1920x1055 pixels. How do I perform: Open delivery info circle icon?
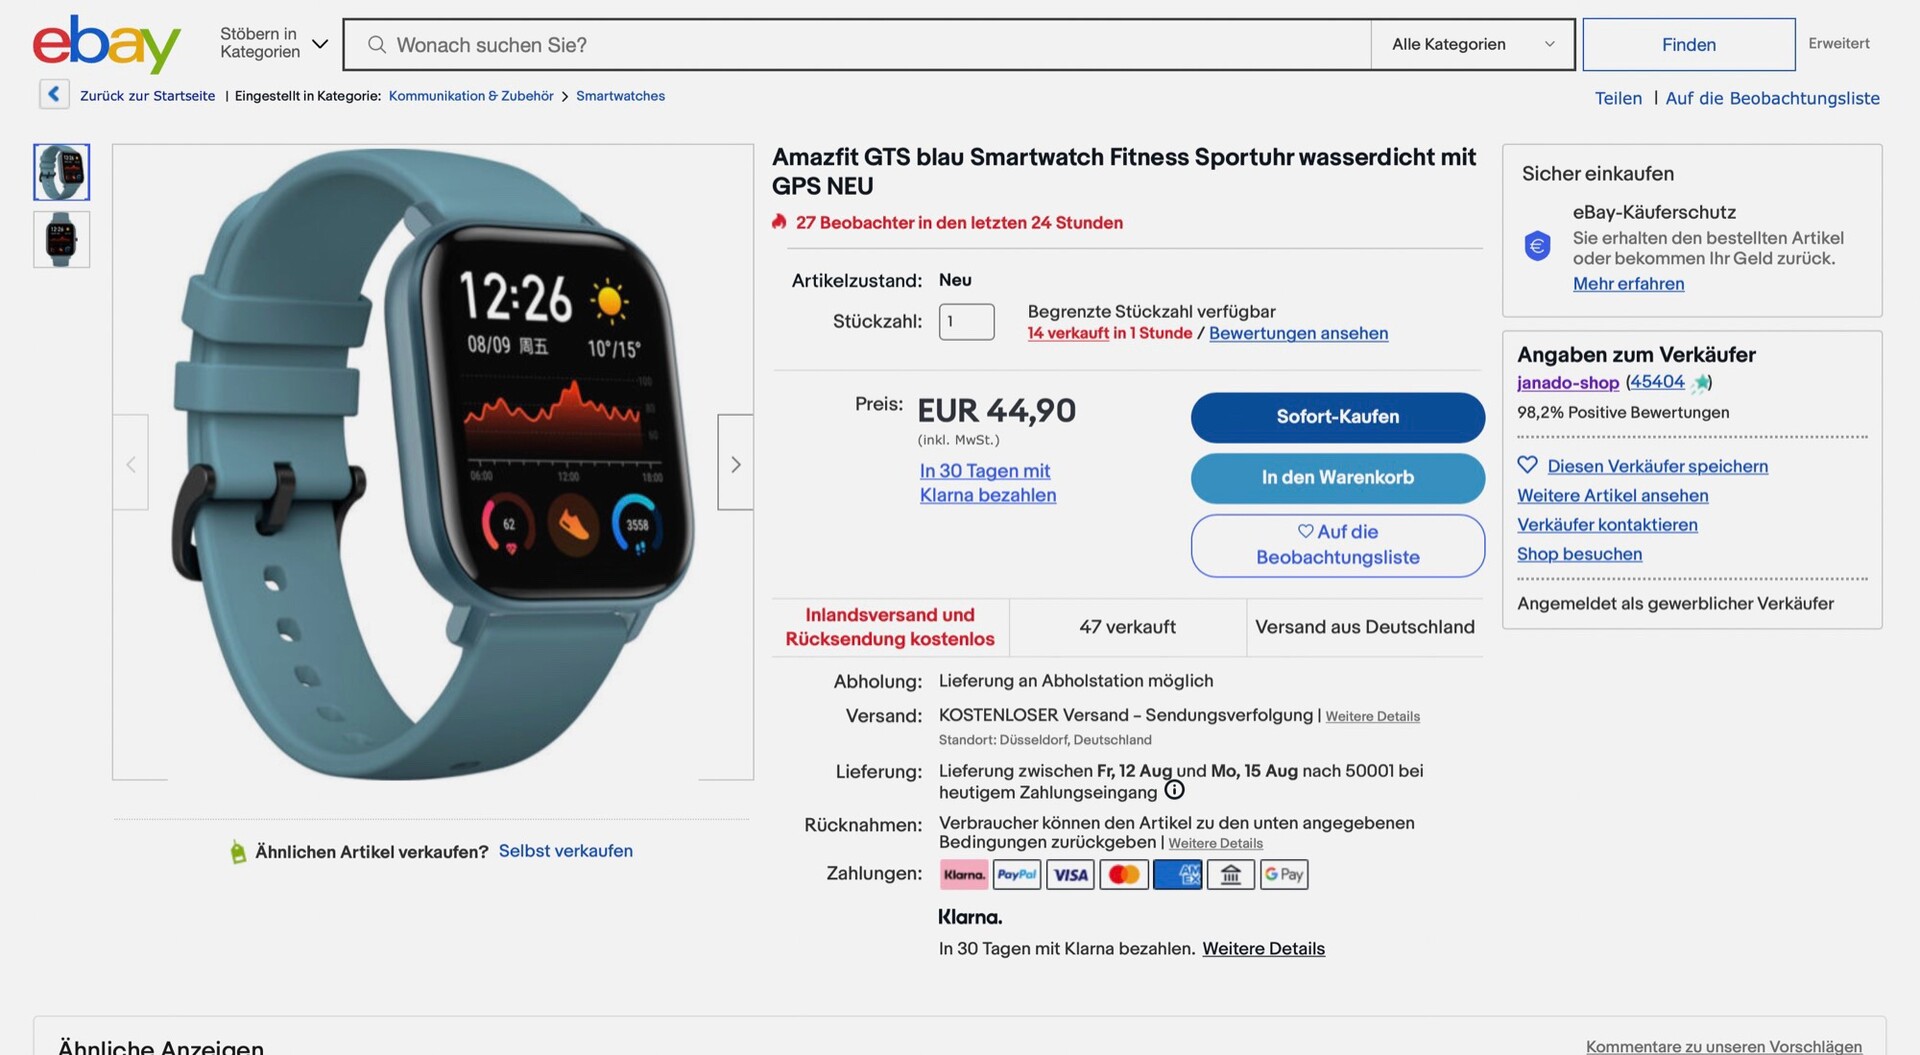[1174, 790]
